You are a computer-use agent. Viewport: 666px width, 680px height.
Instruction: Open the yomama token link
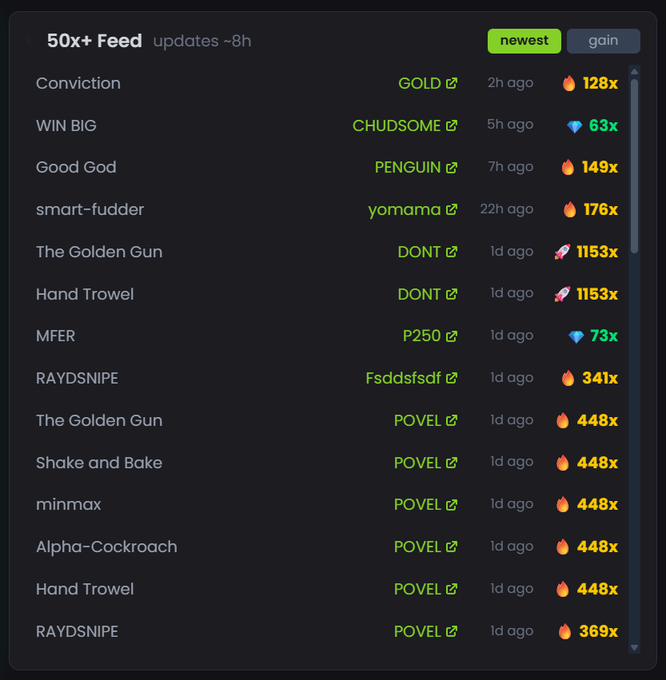(x=404, y=210)
